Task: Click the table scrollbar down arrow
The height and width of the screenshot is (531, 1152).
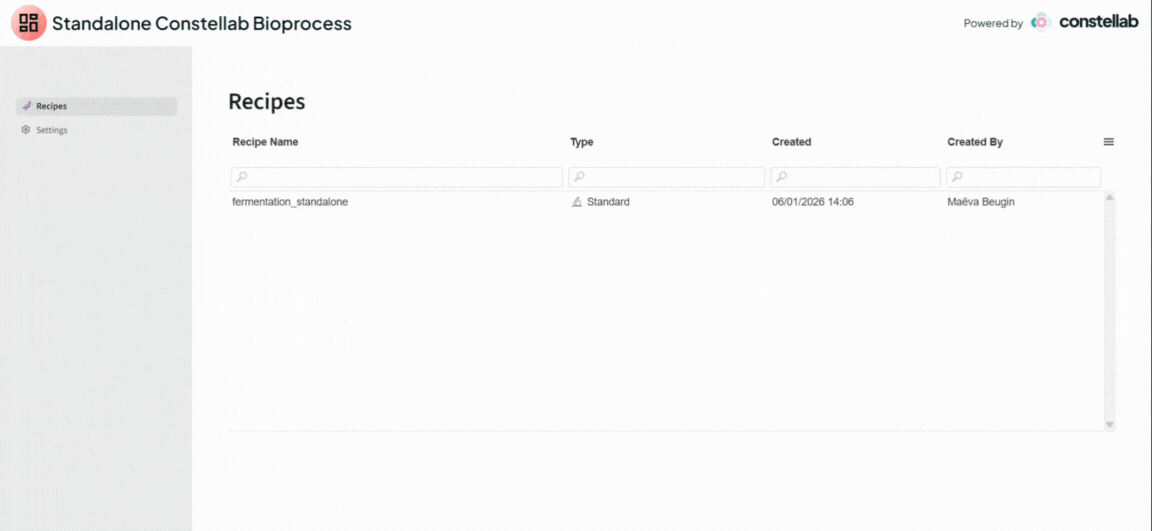Action: click(1109, 425)
